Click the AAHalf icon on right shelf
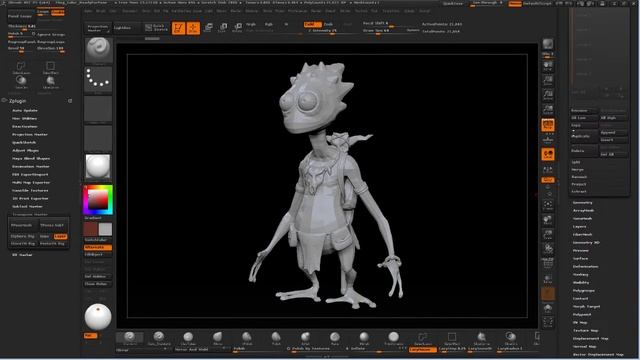Image resolution: width=640 pixels, height=360 pixels. coord(548,110)
